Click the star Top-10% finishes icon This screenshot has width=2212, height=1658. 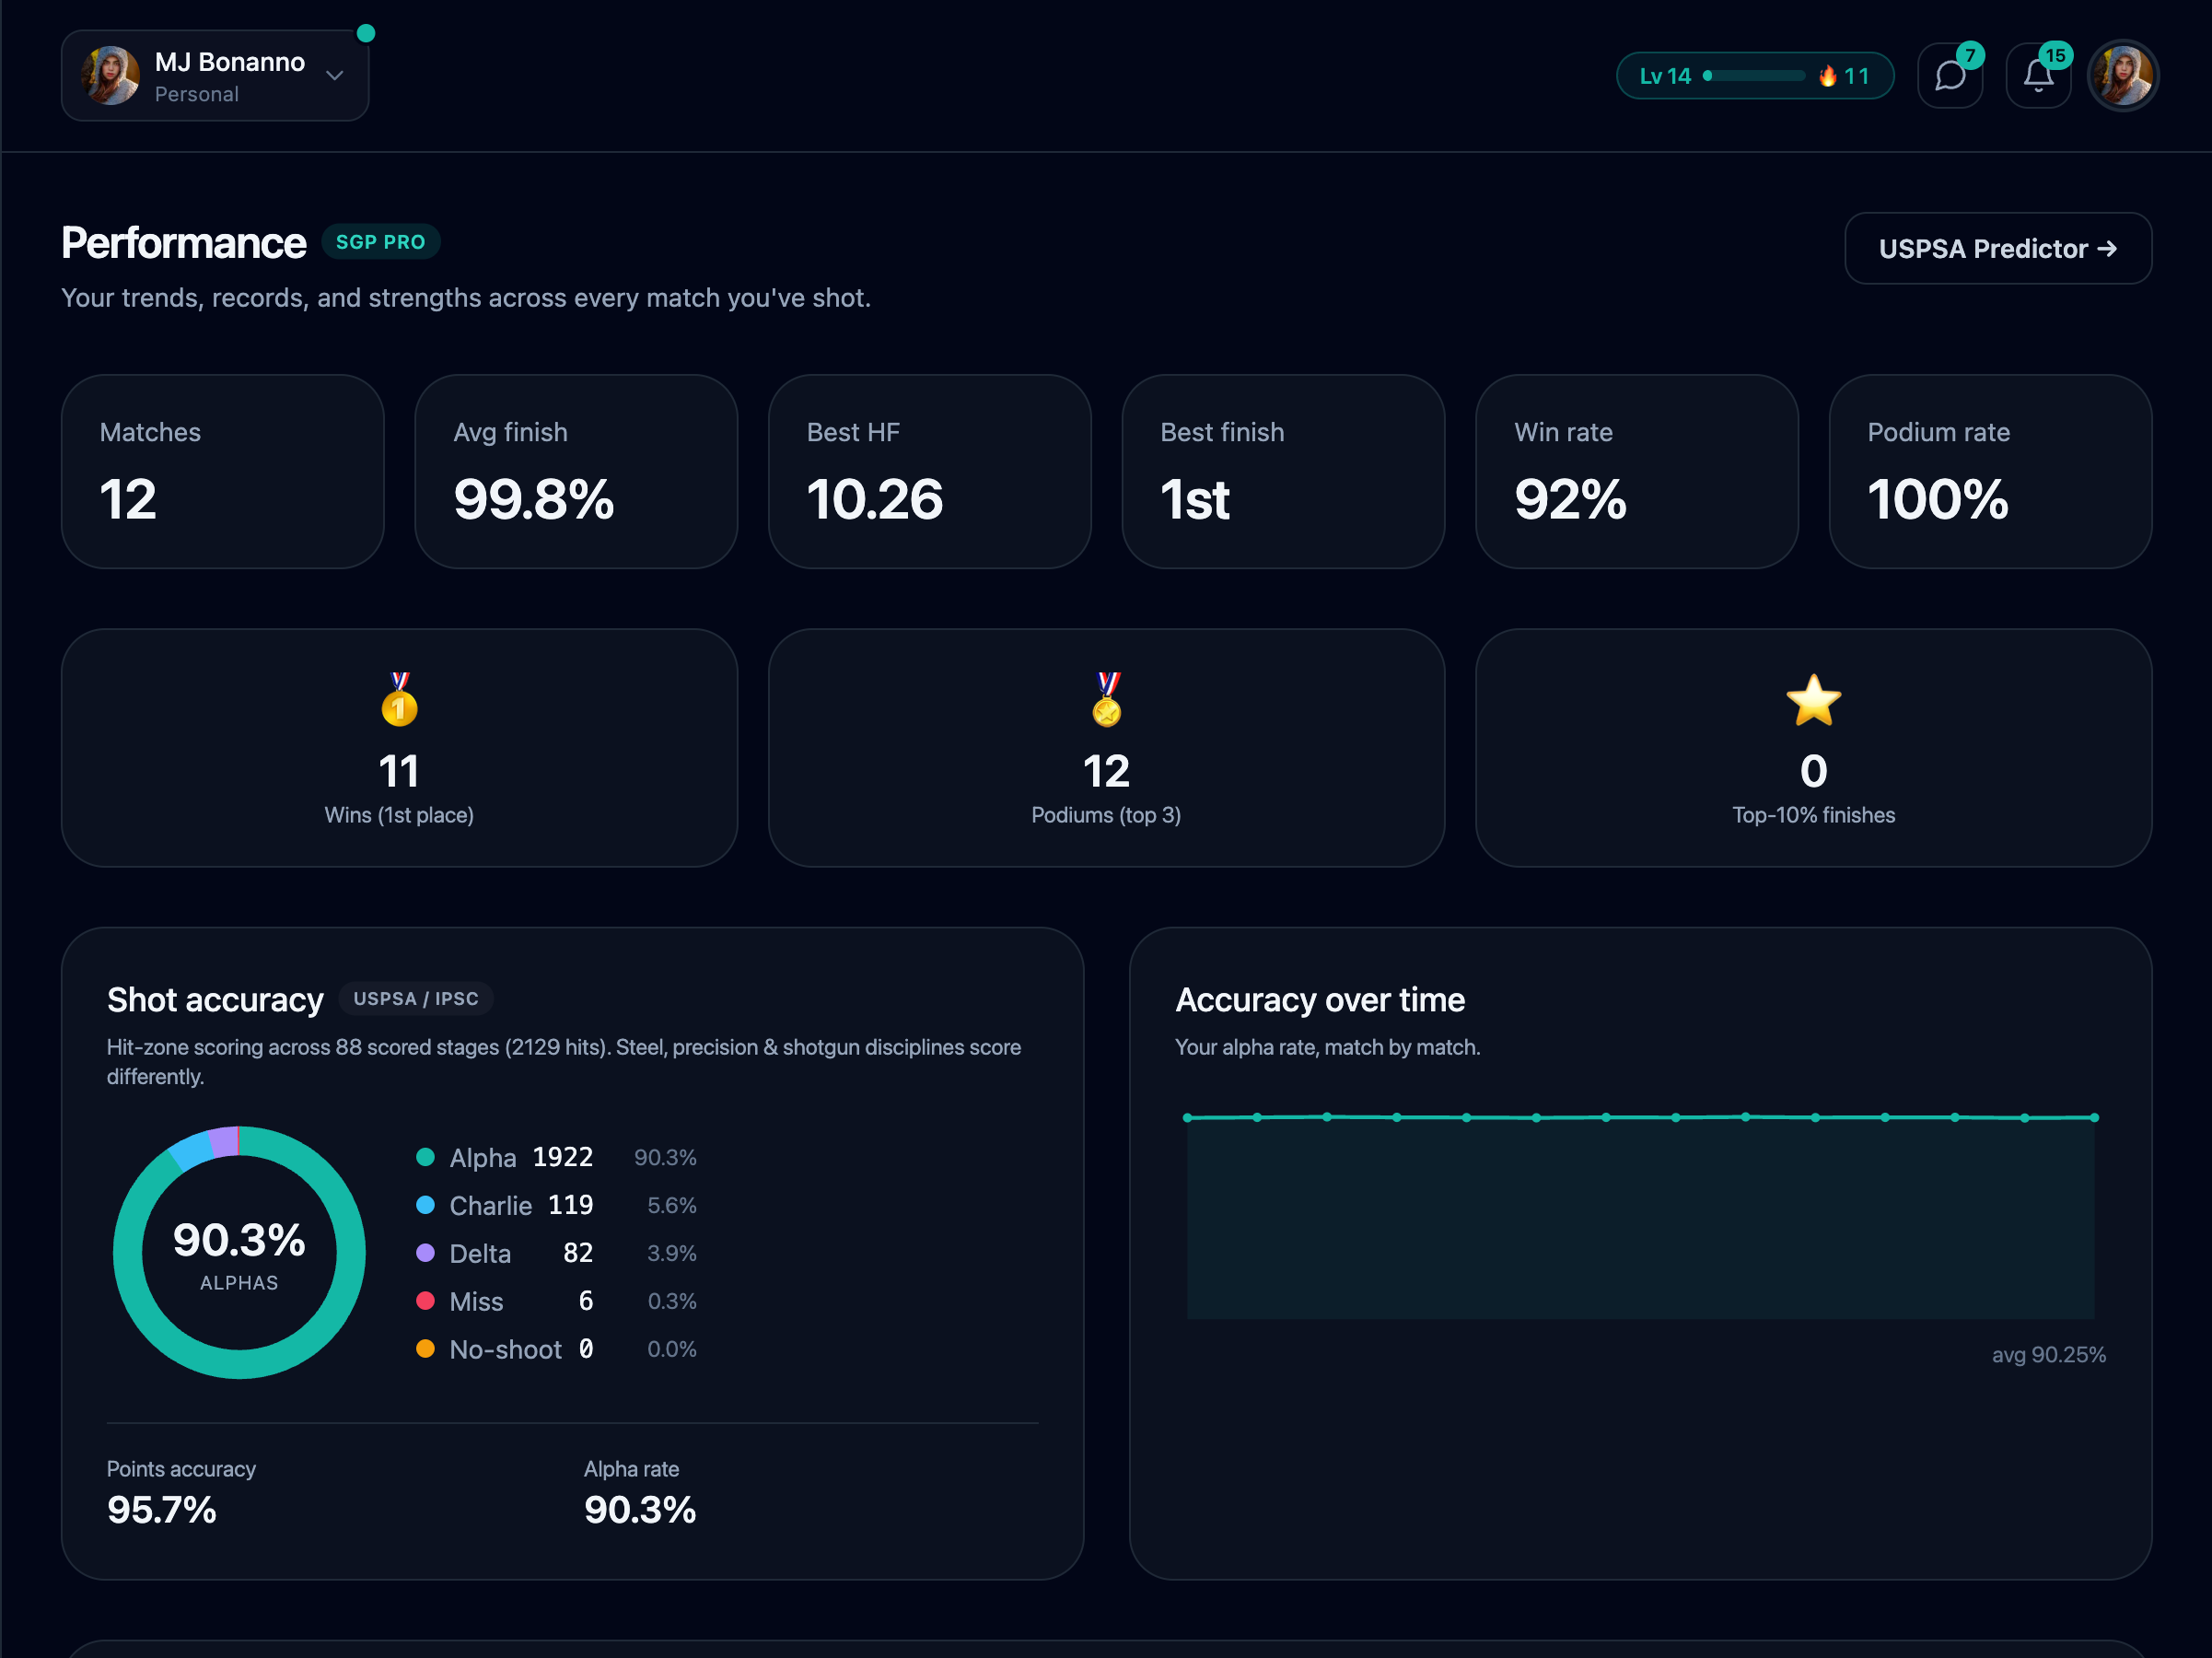[x=1813, y=700]
